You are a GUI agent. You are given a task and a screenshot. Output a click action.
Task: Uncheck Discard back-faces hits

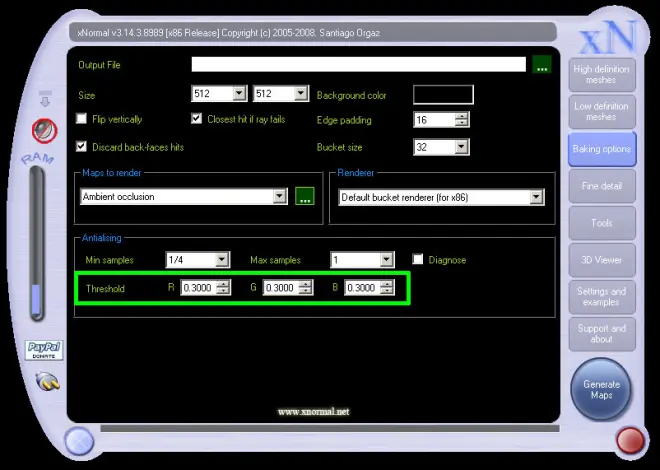pos(81,146)
